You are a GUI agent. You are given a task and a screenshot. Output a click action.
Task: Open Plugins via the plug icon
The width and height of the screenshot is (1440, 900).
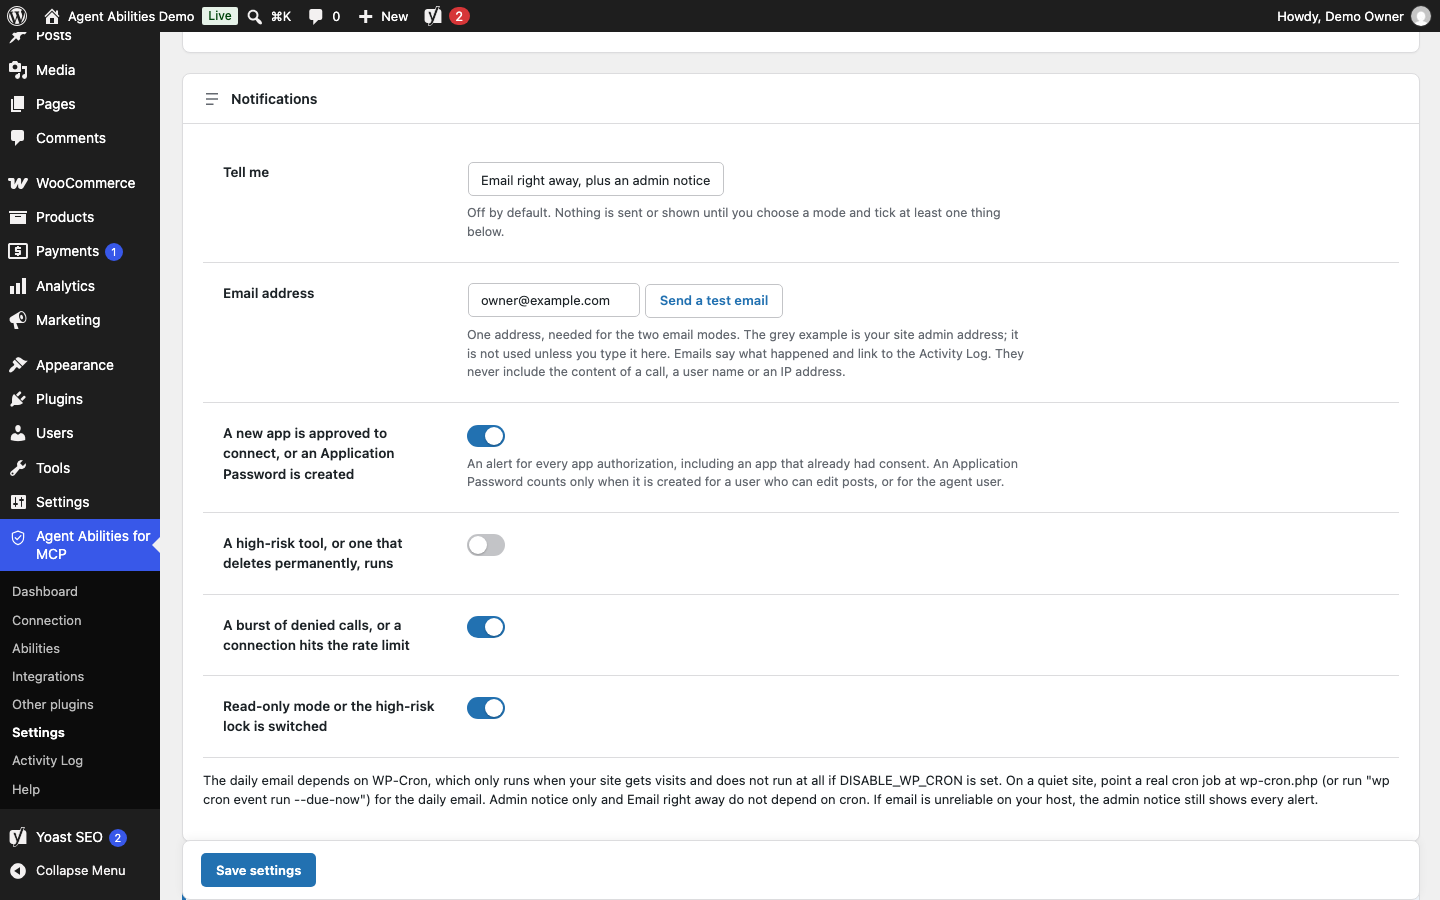tap(18, 399)
